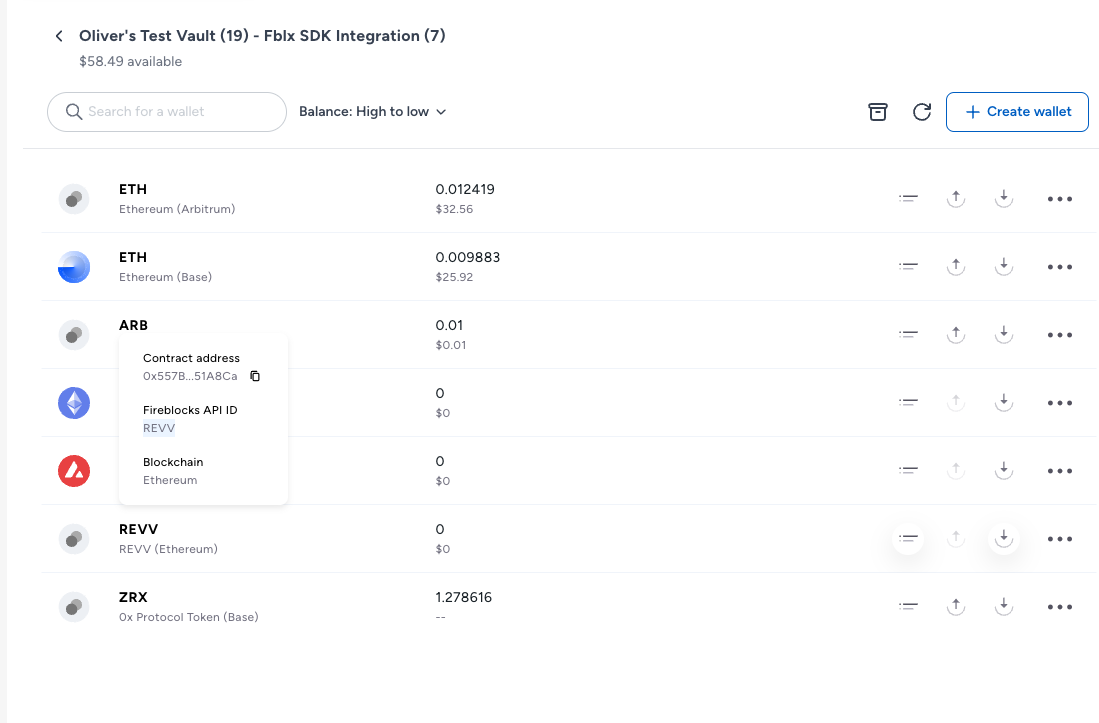
Task: Open more options for the ARB wallet
Action: pyautogui.click(x=1060, y=335)
